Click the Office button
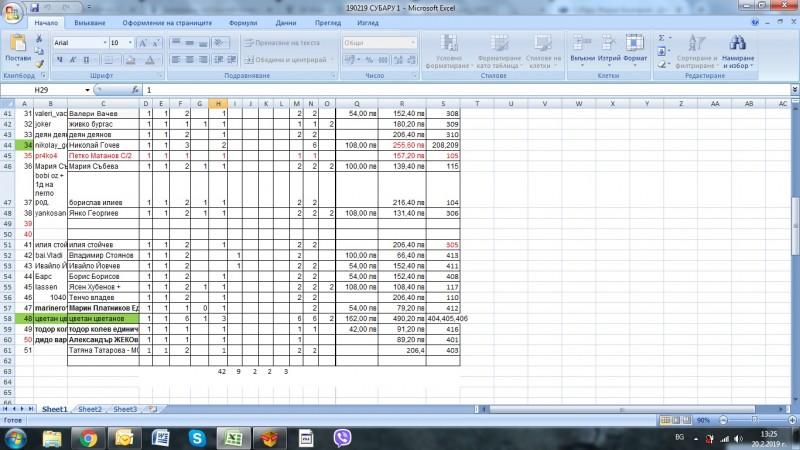This screenshot has height=450, width=800. pyautogui.click(x=12, y=13)
